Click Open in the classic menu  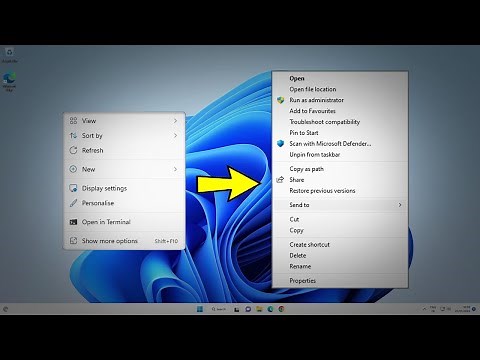(340, 78)
